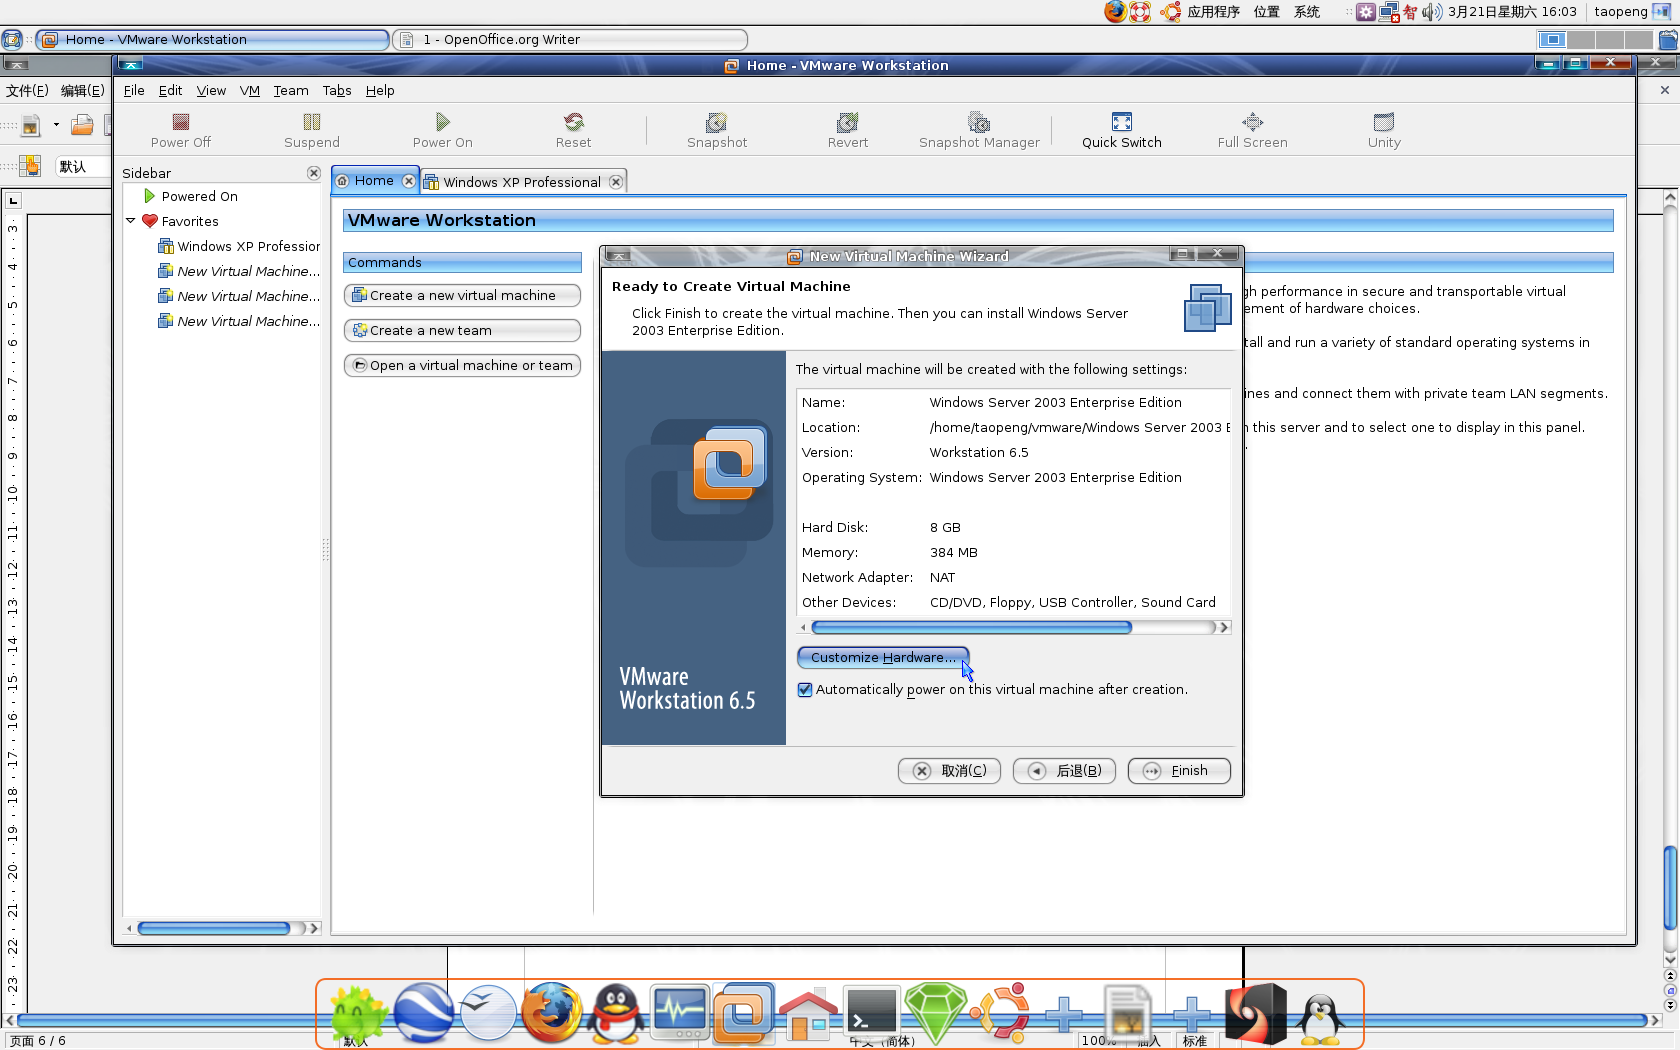Click Open a virtual machine or team
Viewport: 1680px width, 1050px height.
462,366
